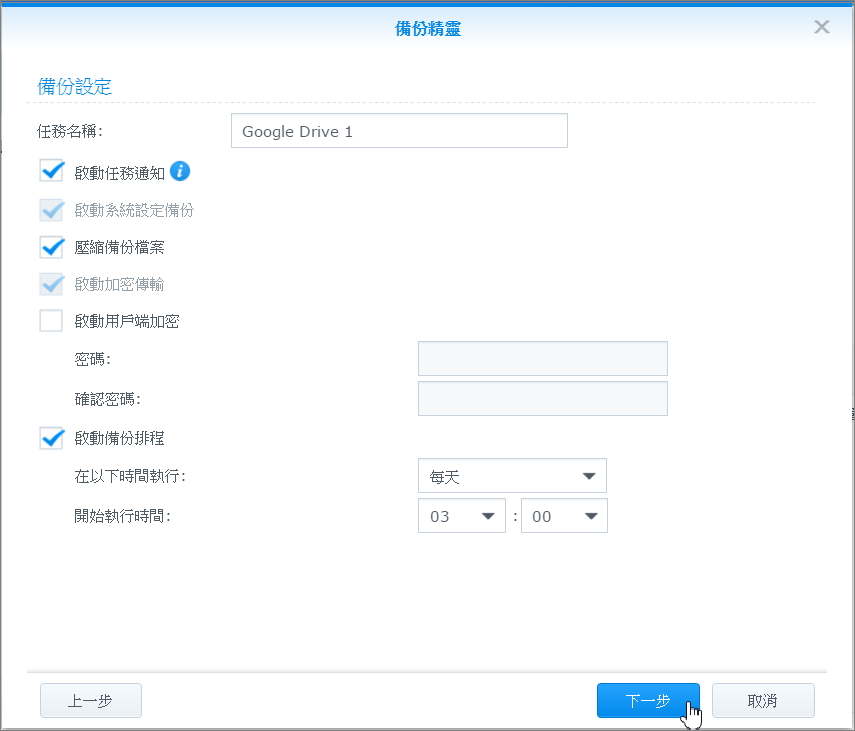The height and width of the screenshot is (731, 855).
Task: Focus the 密碼 password field
Action: coord(543,359)
